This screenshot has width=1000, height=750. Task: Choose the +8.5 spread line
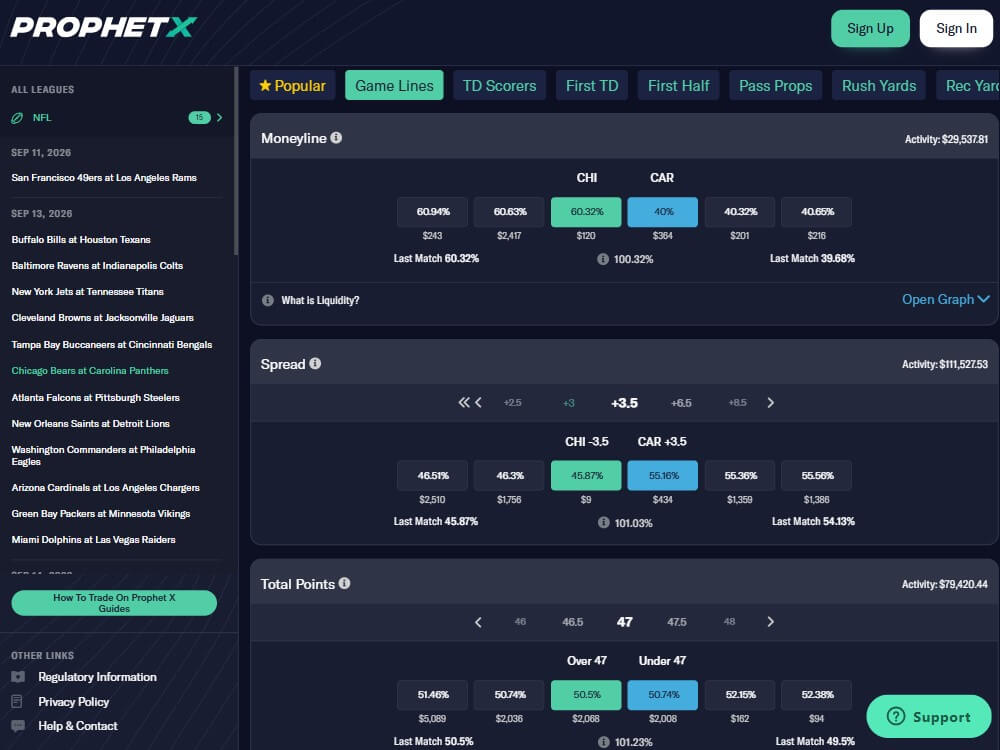click(737, 402)
